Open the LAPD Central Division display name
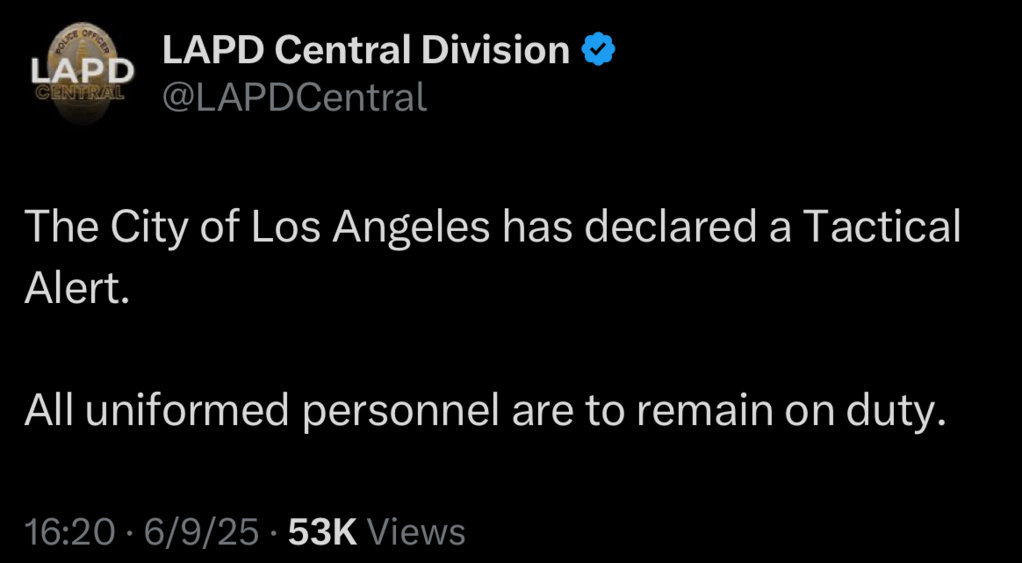The width and height of the screenshot is (1022, 563). 366,50
